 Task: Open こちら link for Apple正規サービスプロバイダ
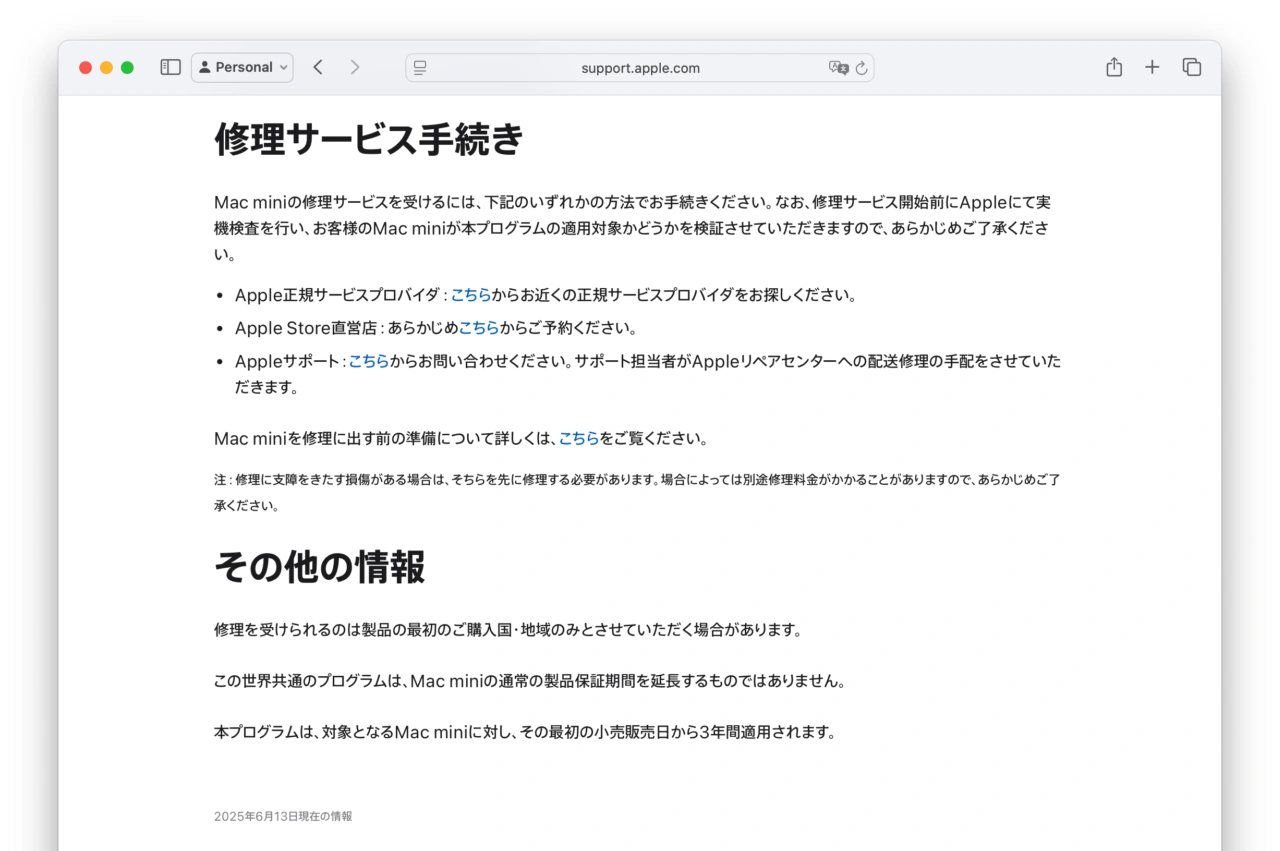click(x=470, y=295)
